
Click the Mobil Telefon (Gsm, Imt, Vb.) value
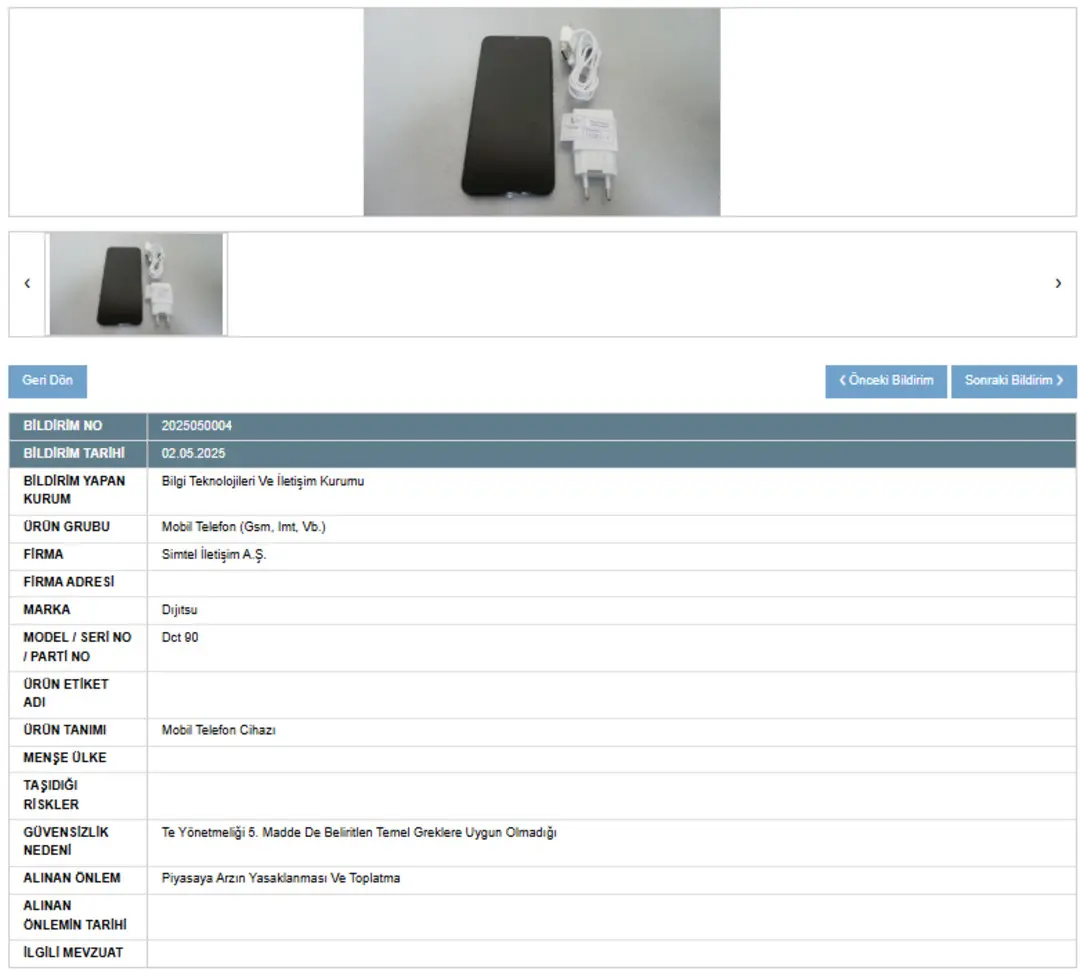pos(243,527)
